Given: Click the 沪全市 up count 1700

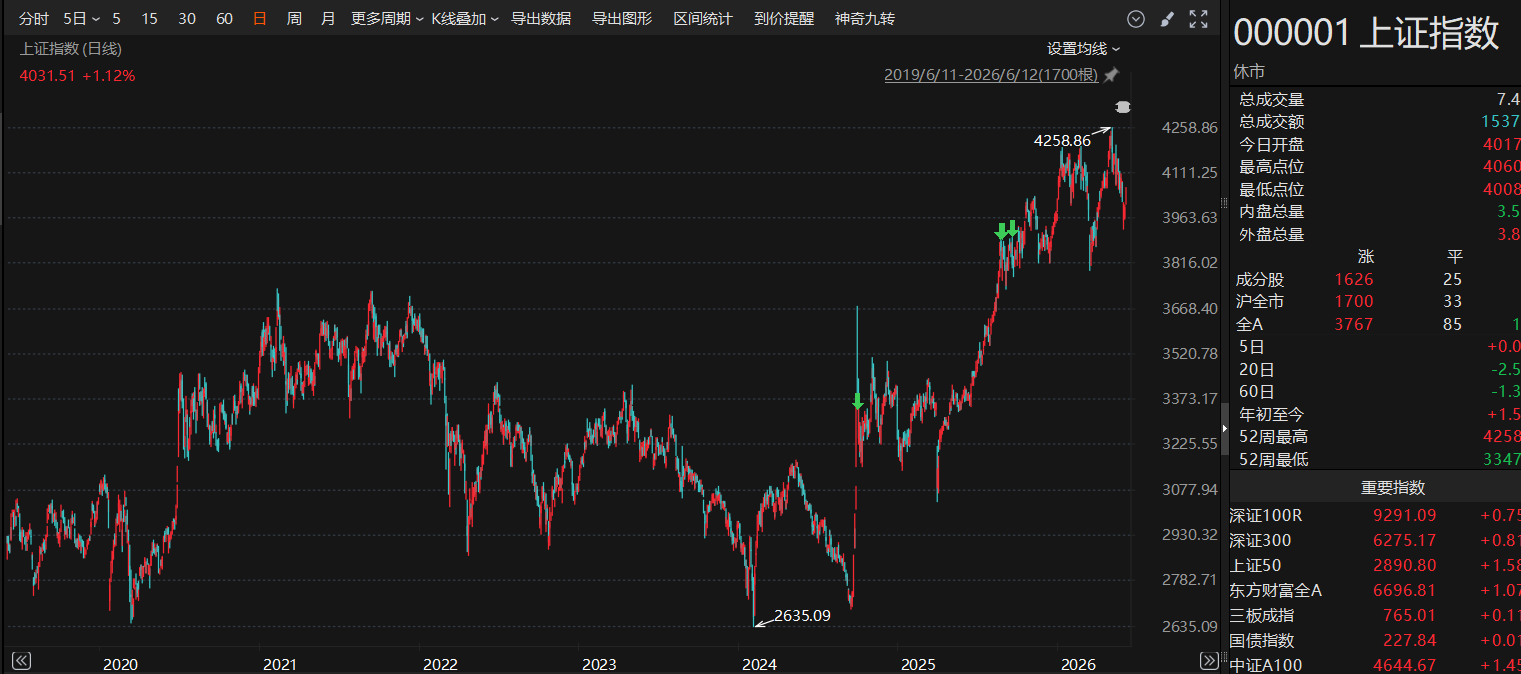Looking at the screenshot, I should (1354, 302).
